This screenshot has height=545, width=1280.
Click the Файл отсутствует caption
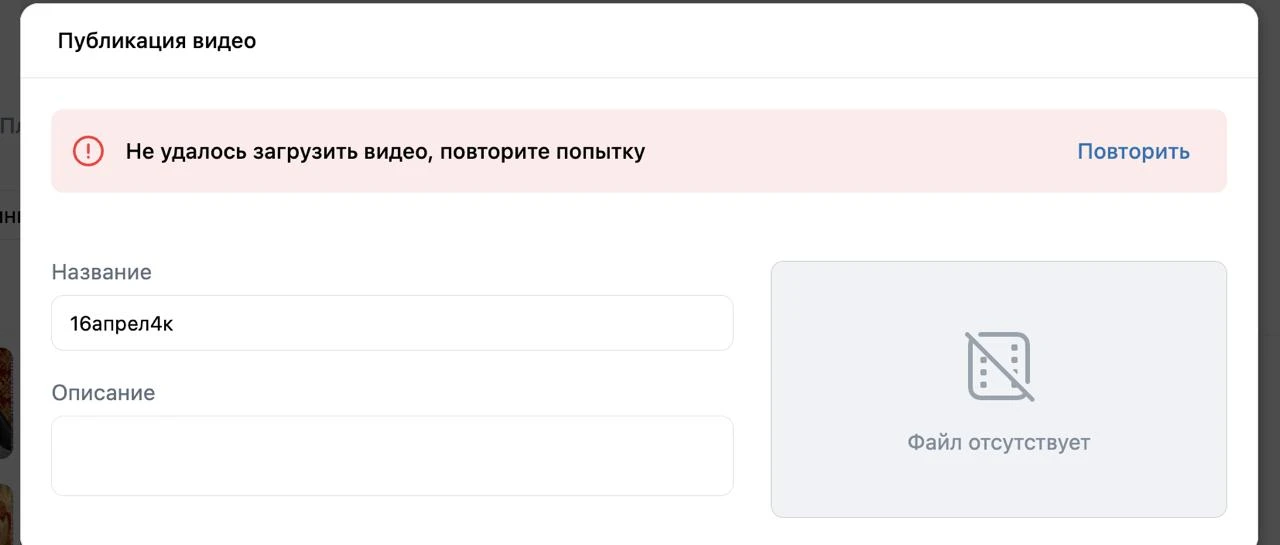998,442
